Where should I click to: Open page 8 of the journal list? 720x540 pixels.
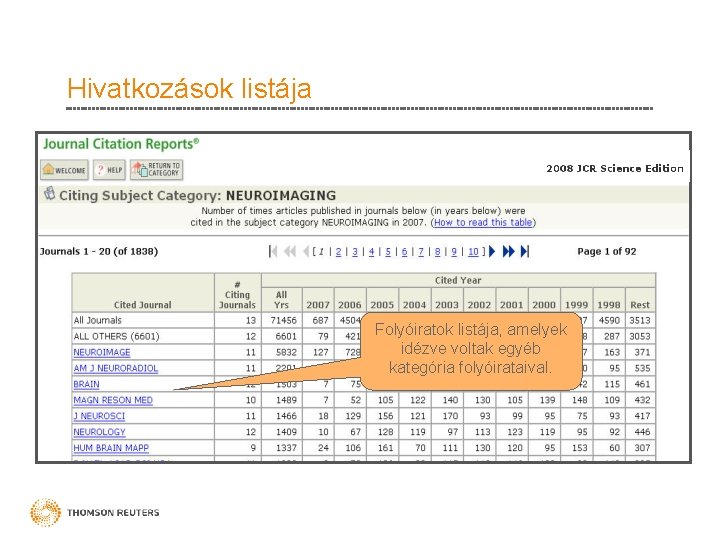pos(438,252)
